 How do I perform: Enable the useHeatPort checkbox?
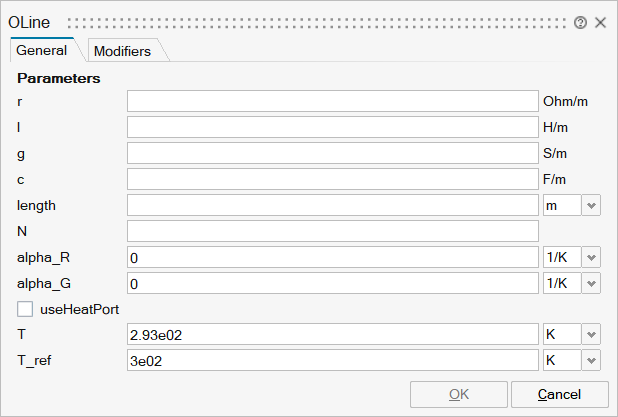26,309
